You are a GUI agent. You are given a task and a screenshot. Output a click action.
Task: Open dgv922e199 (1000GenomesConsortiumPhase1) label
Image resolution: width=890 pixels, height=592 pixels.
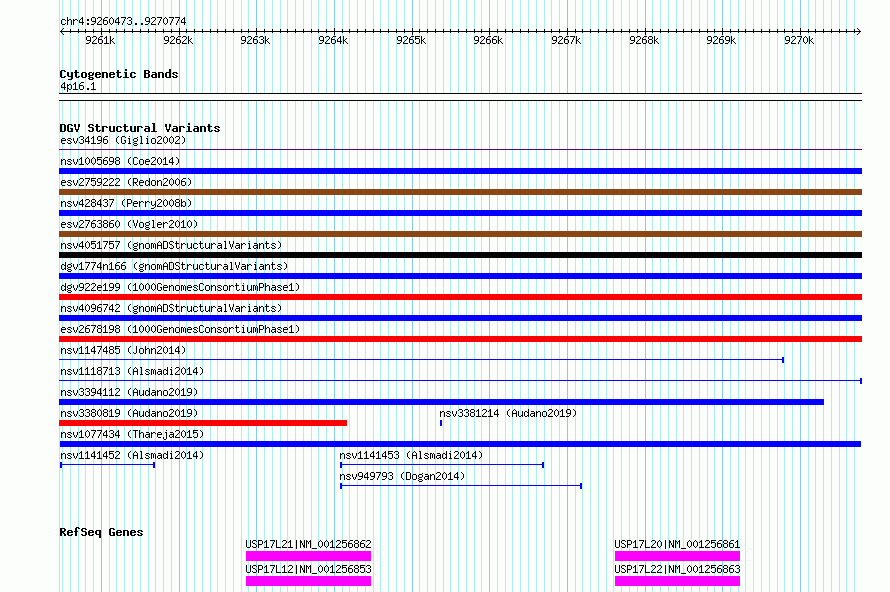tap(180, 287)
